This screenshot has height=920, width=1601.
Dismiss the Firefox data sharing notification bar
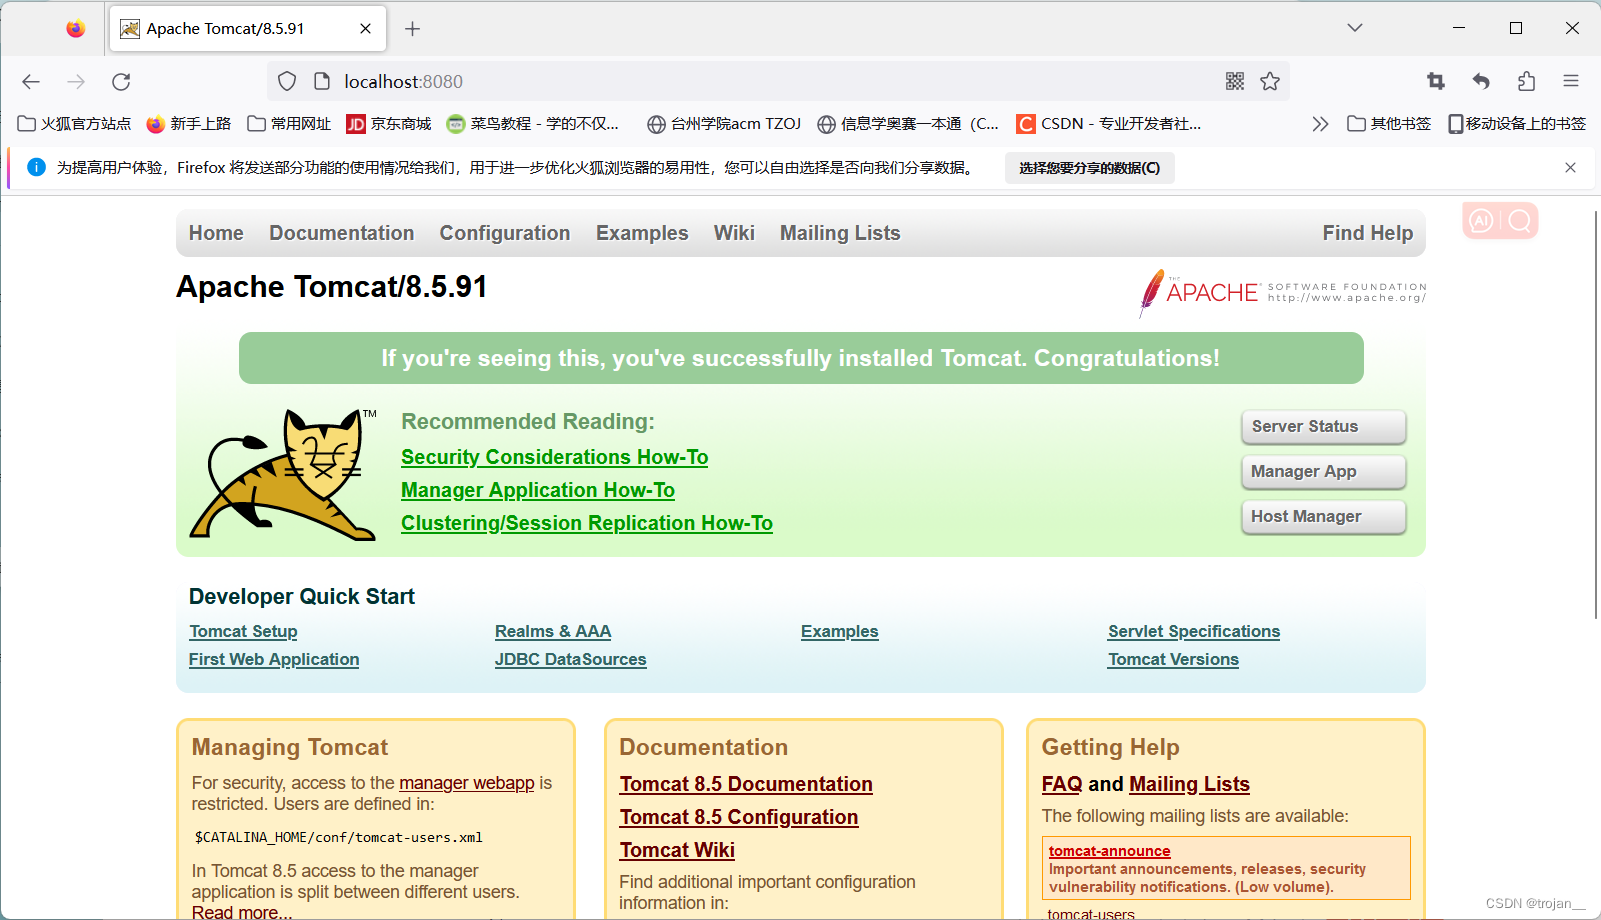tap(1570, 168)
